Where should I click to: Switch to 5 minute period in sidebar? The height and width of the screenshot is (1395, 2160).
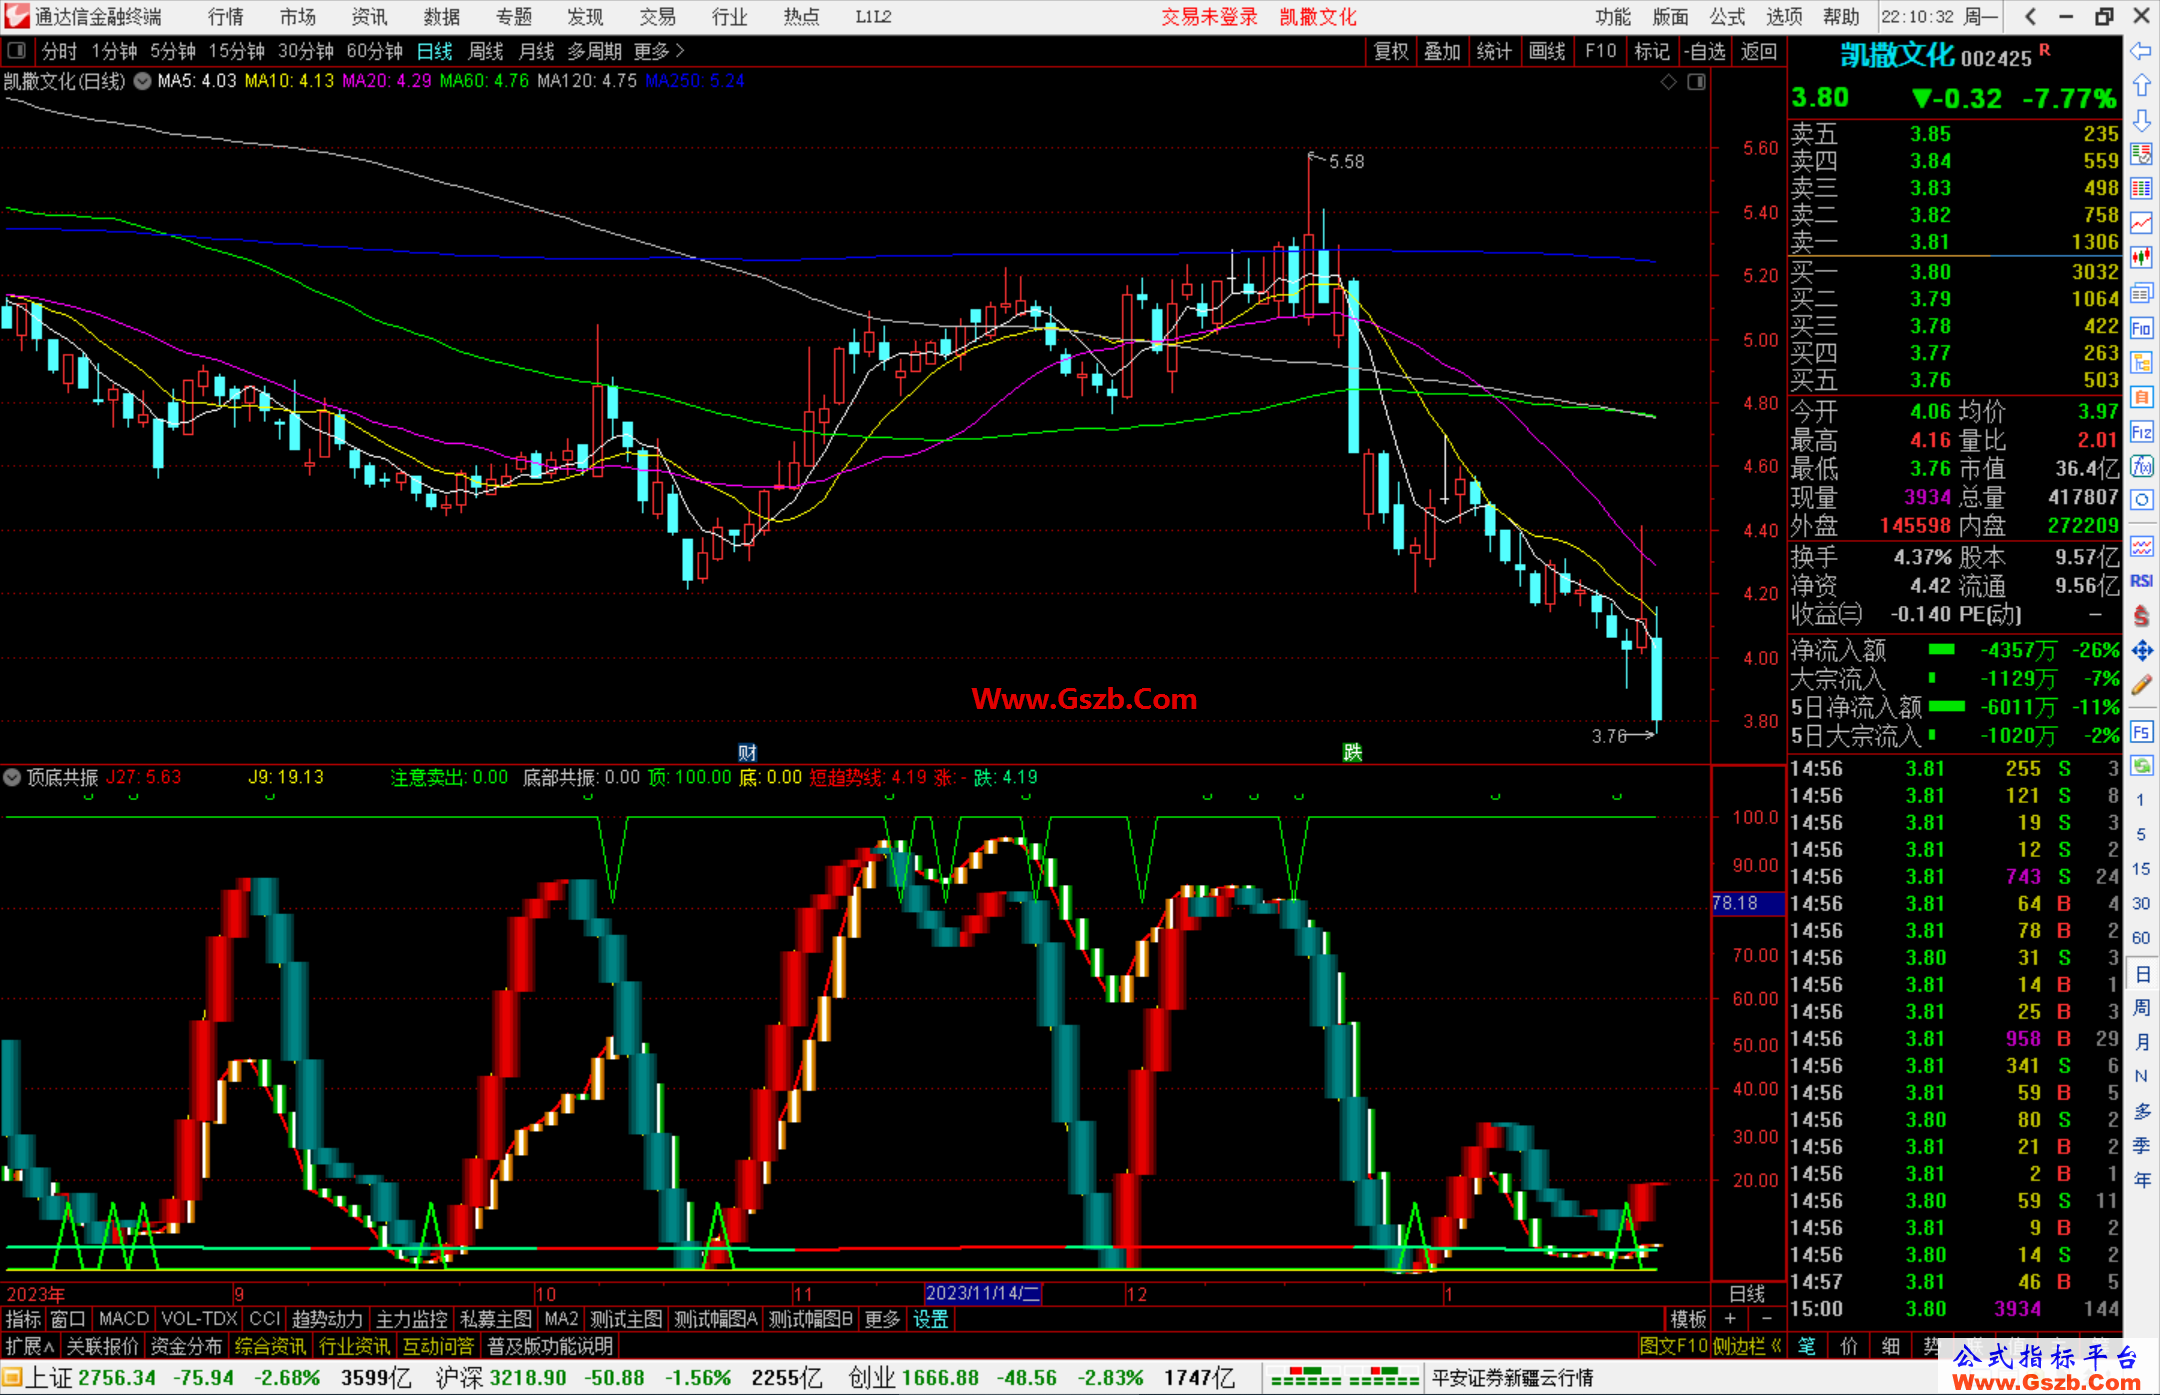click(x=2141, y=834)
